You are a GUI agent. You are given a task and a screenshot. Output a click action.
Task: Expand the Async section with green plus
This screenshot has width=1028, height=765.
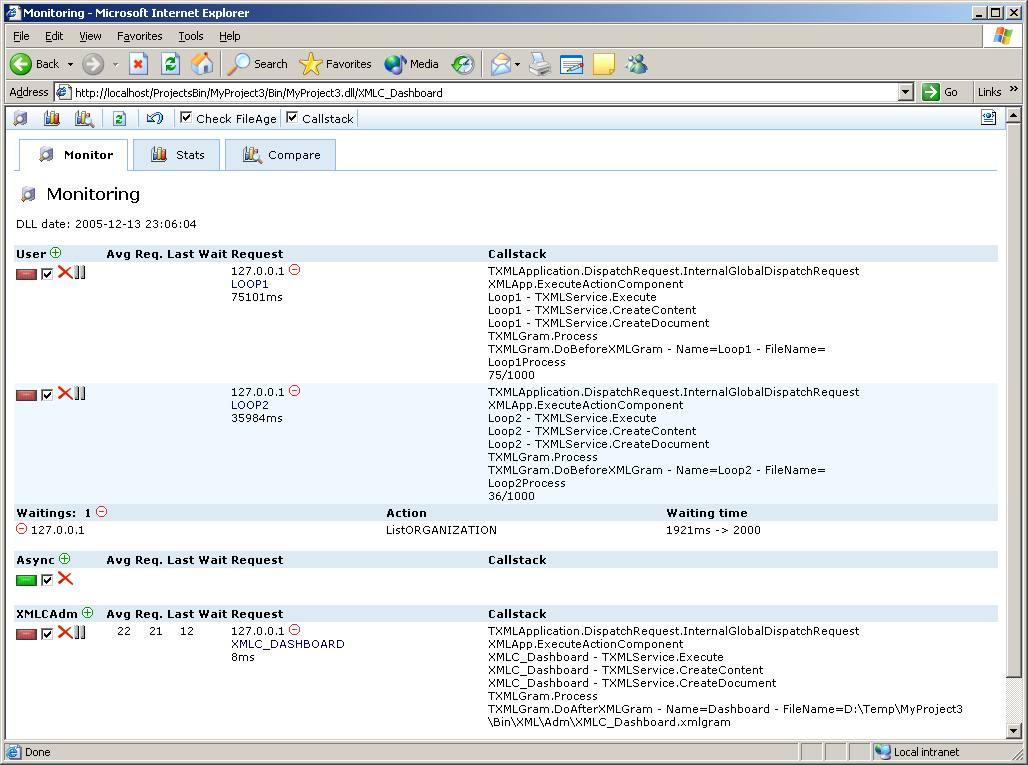click(x=65, y=559)
